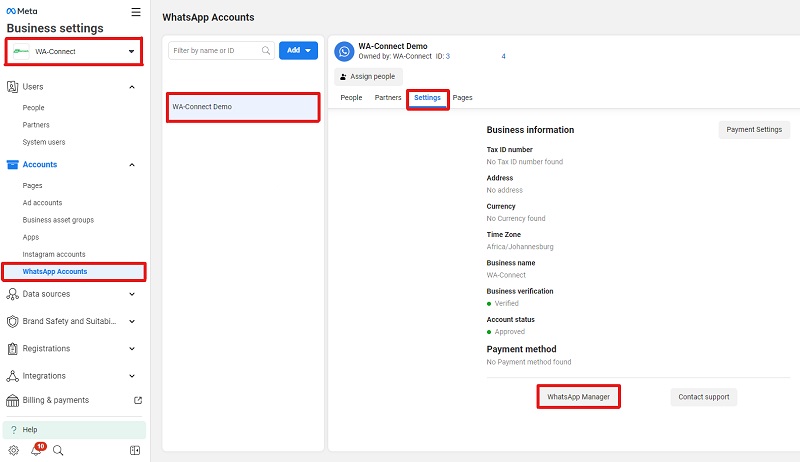Open Payment Settings button
Viewport: 800px width, 462px height.
(754, 130)
